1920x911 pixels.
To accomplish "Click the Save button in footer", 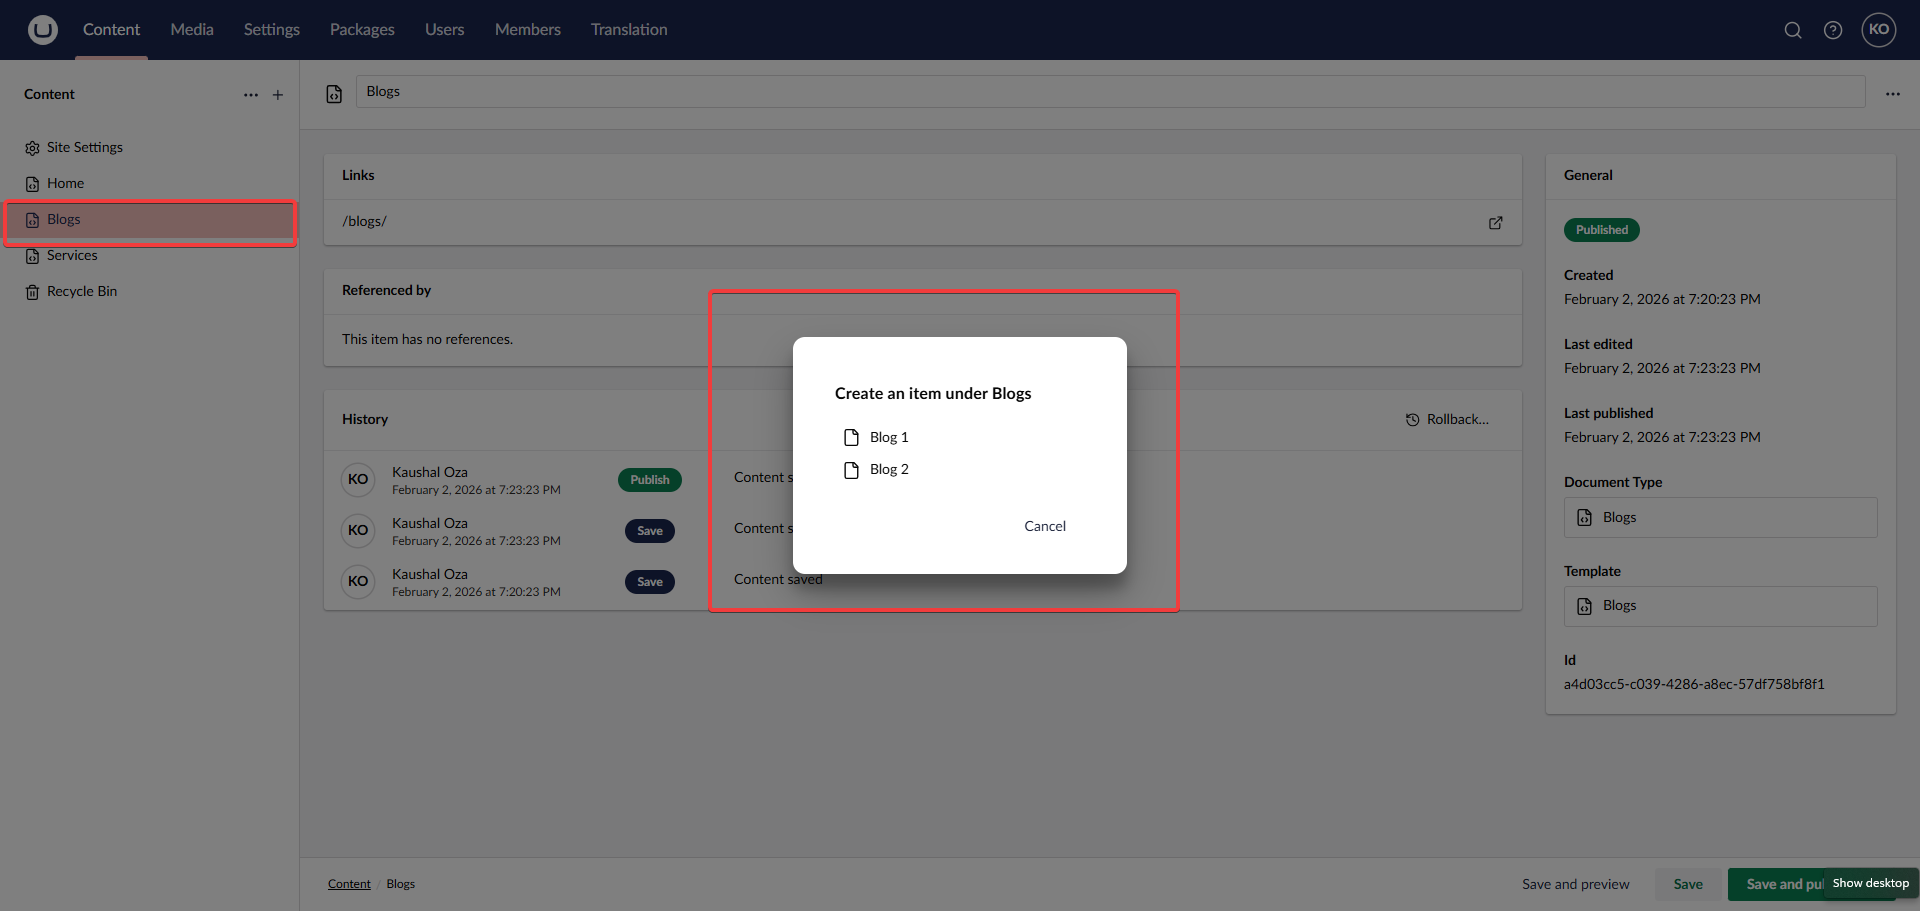I will pos(1688,884).
